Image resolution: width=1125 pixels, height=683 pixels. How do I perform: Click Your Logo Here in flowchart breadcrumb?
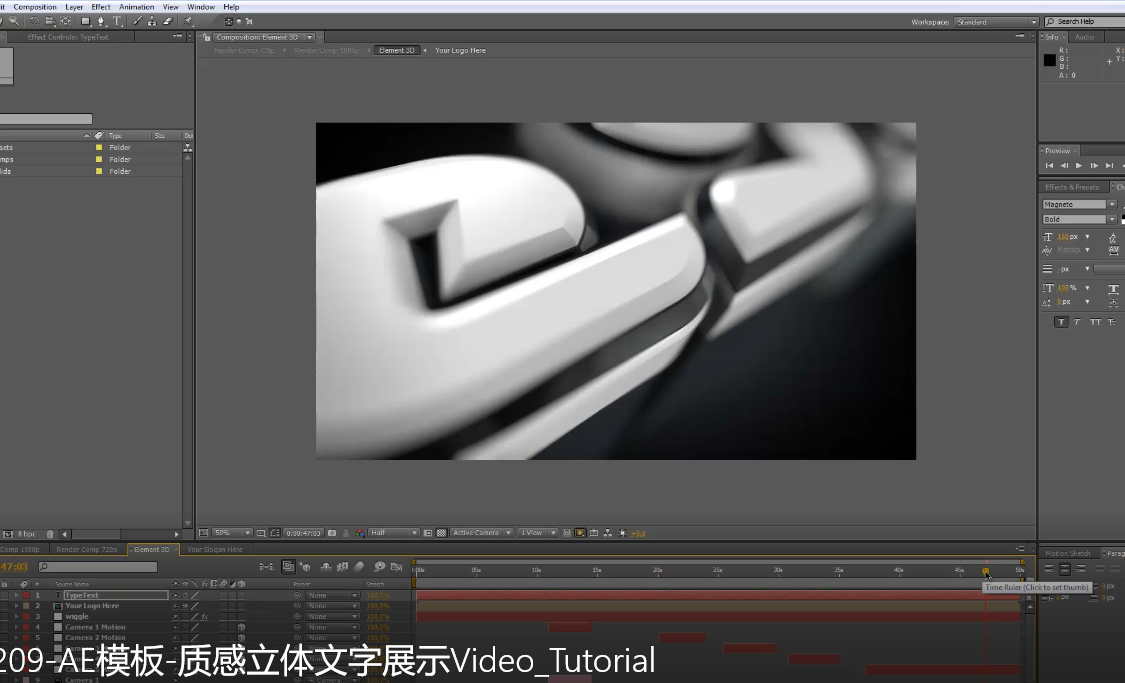point(461,51)
